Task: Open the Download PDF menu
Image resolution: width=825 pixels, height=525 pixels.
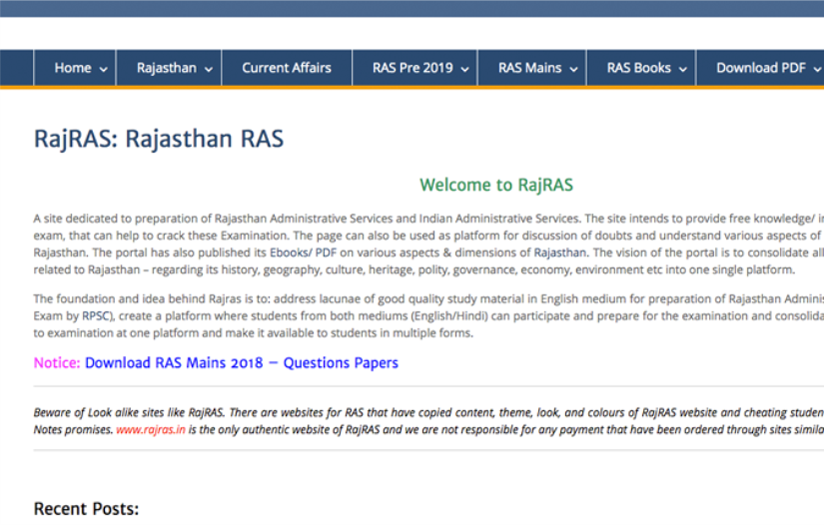Action: point(761,68)
